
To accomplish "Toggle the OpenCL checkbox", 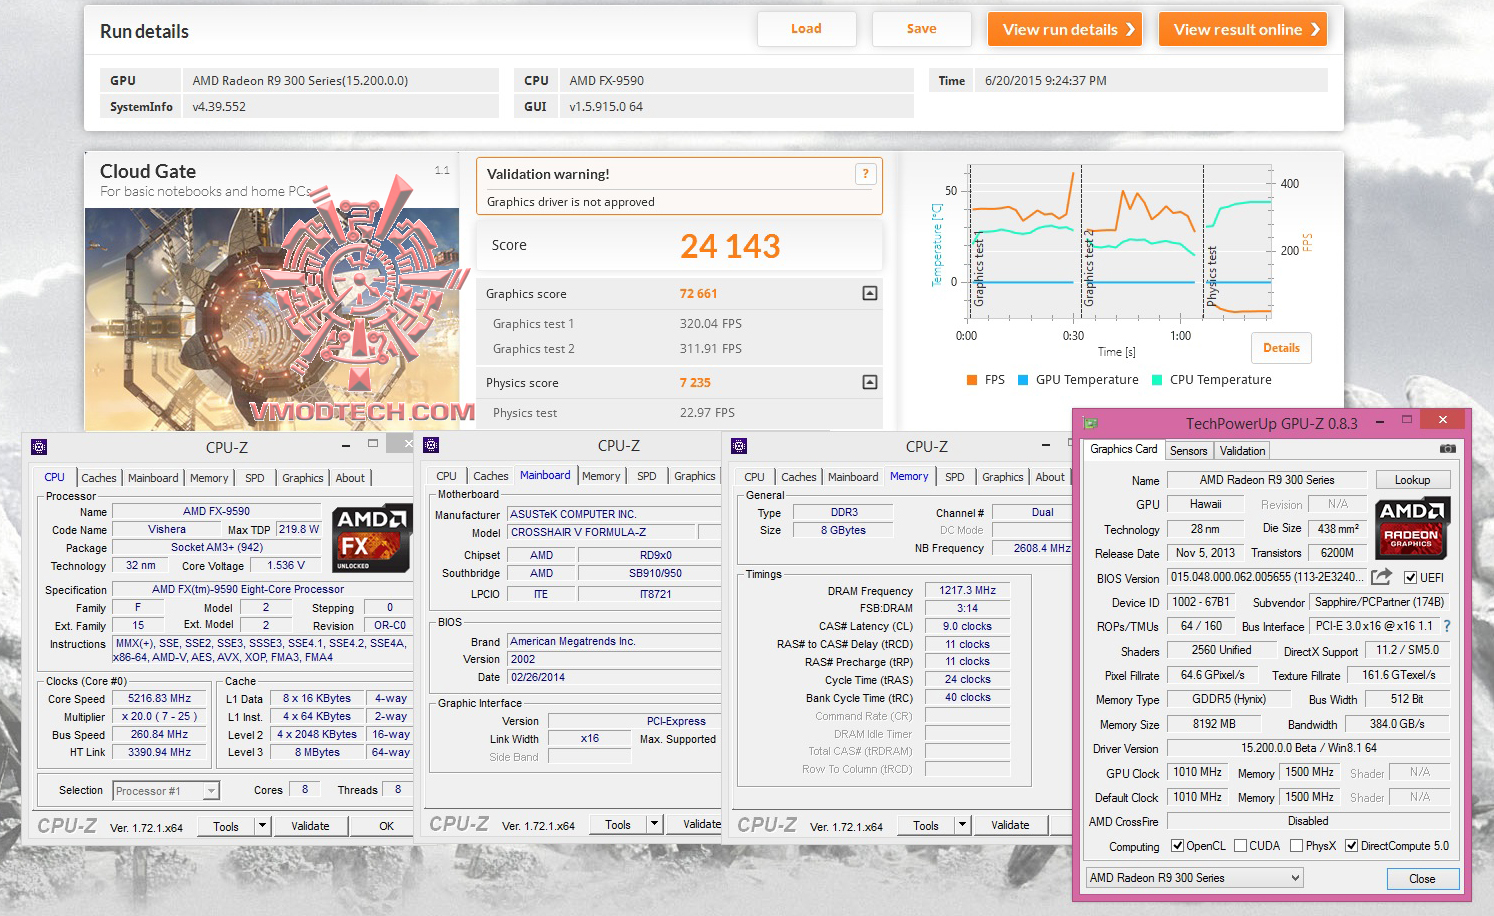I will click(1177, 846).
